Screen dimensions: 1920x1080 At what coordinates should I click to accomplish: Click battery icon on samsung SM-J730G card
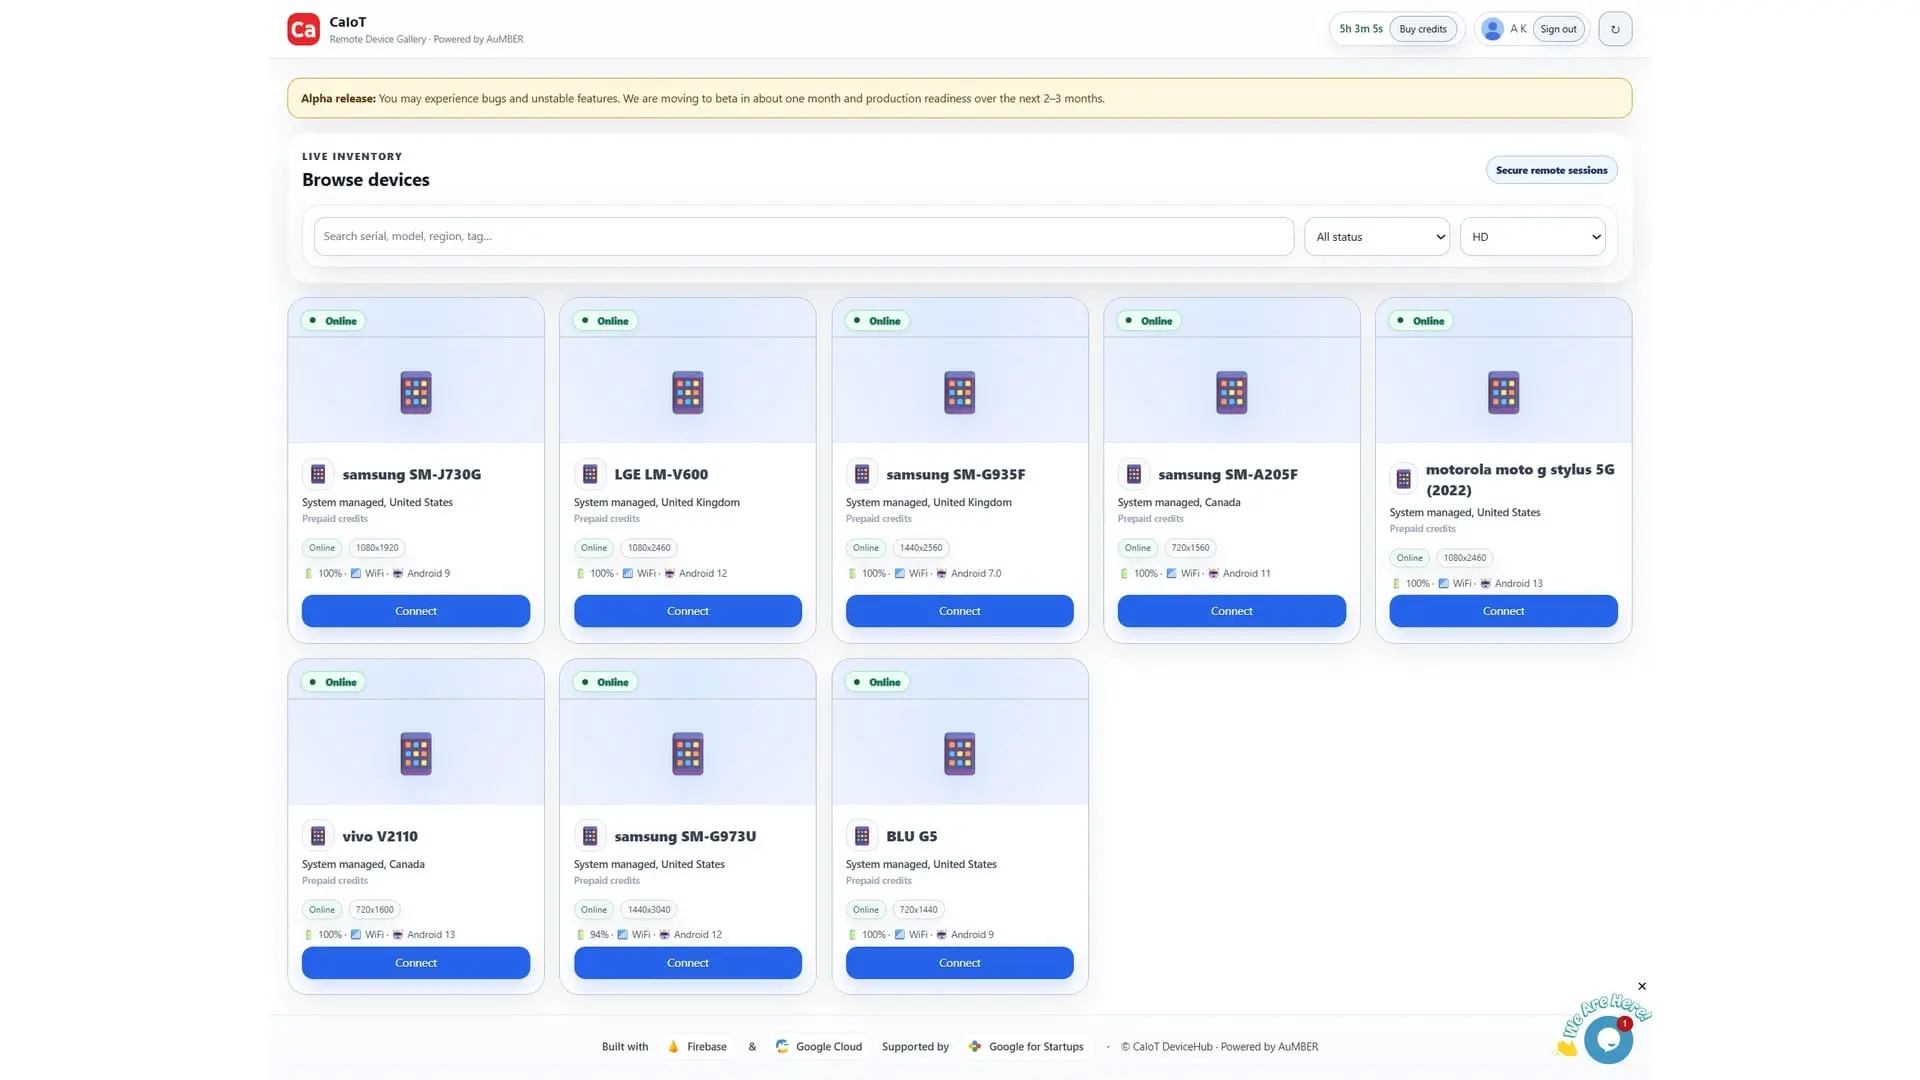coord(308,574)
